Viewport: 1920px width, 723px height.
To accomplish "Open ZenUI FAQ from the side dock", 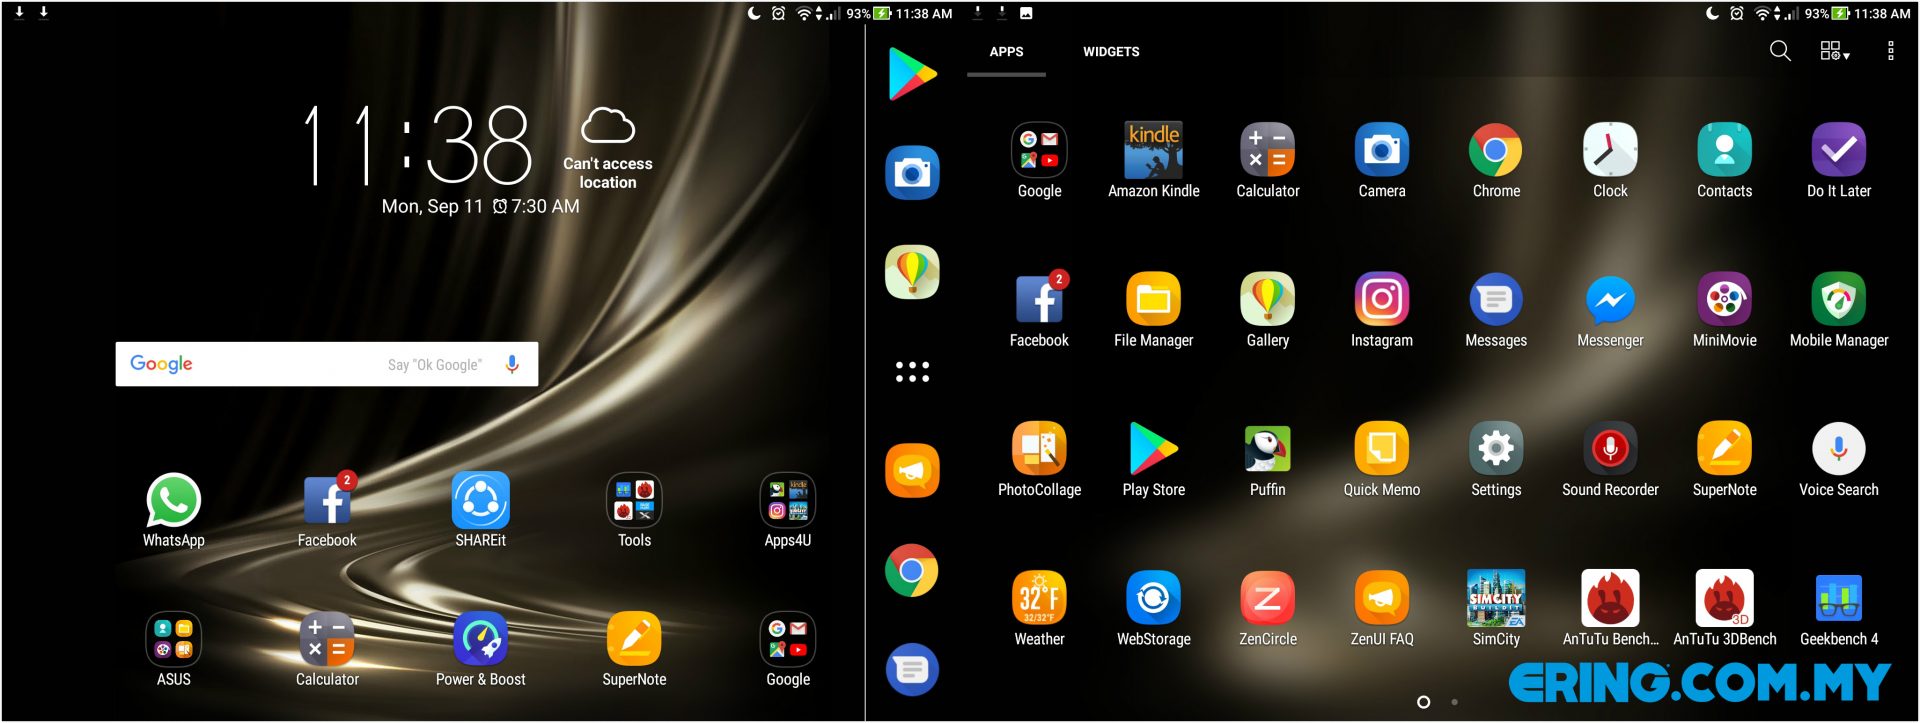I will tap(912, 471).
